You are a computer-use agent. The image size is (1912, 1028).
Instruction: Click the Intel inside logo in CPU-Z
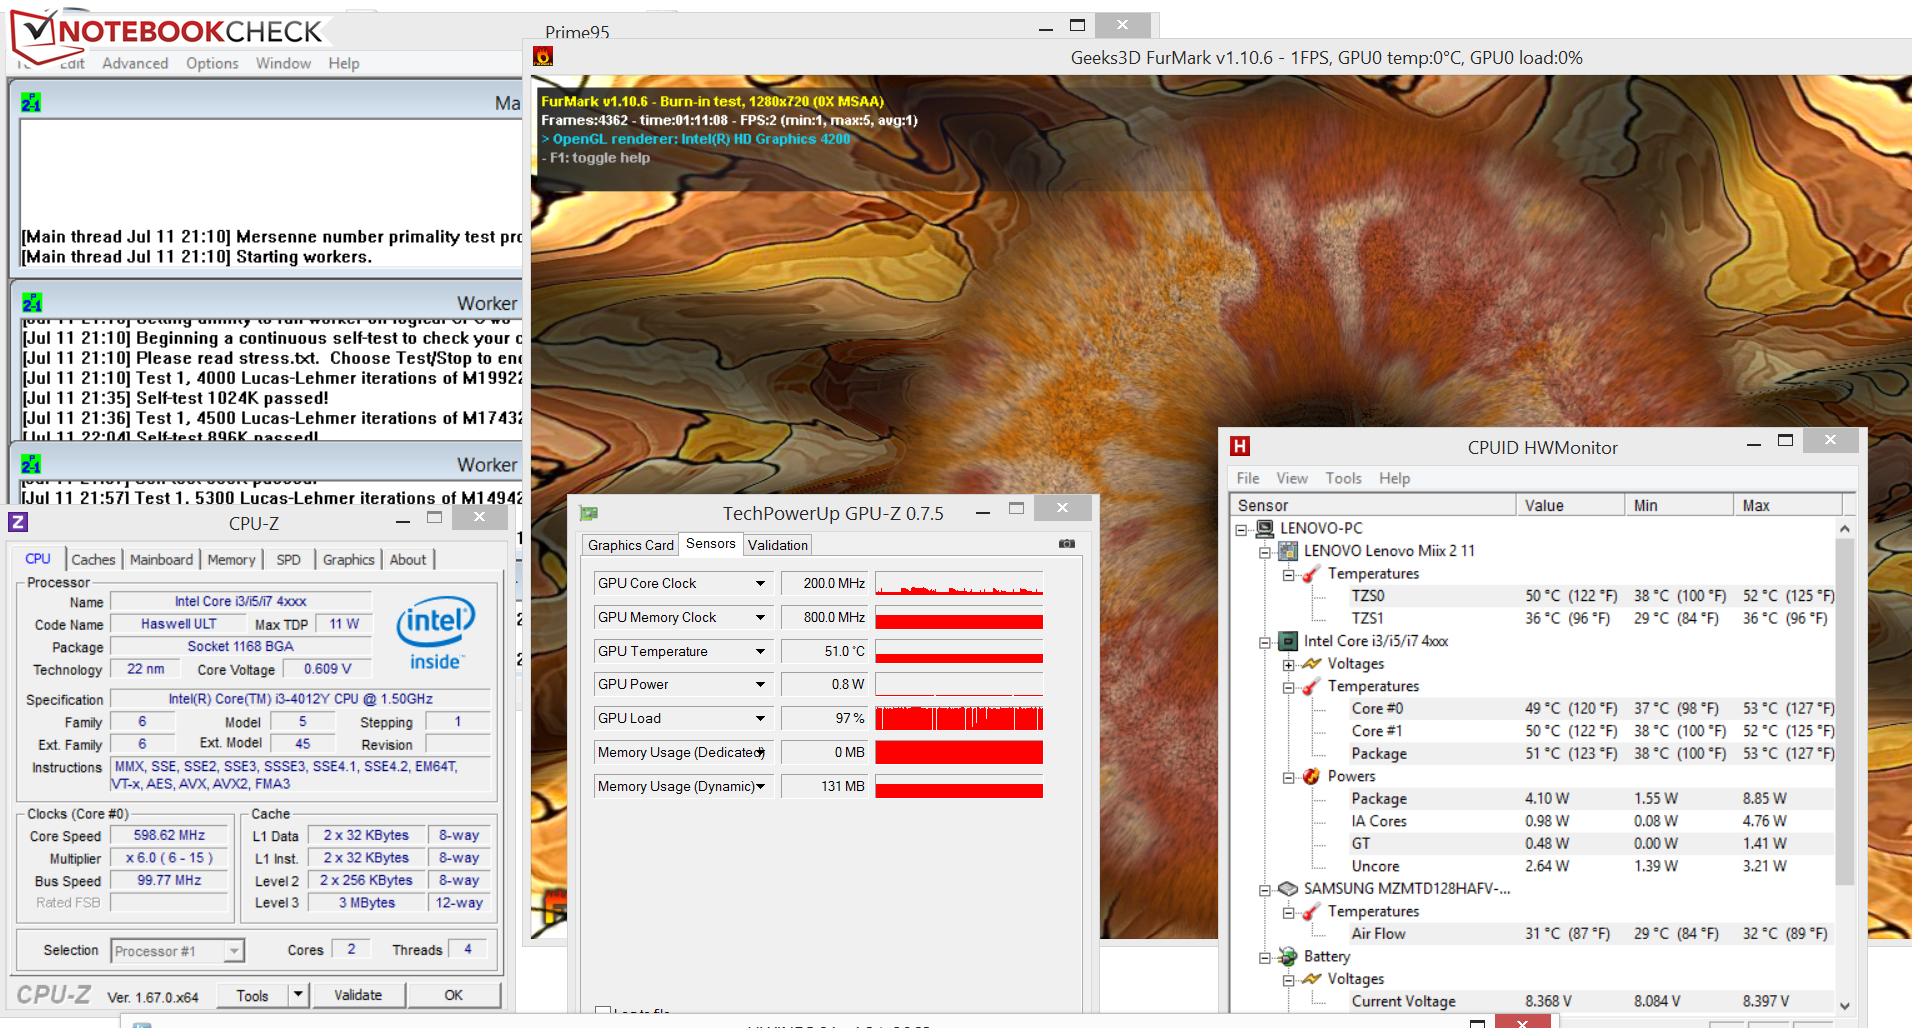435,634
